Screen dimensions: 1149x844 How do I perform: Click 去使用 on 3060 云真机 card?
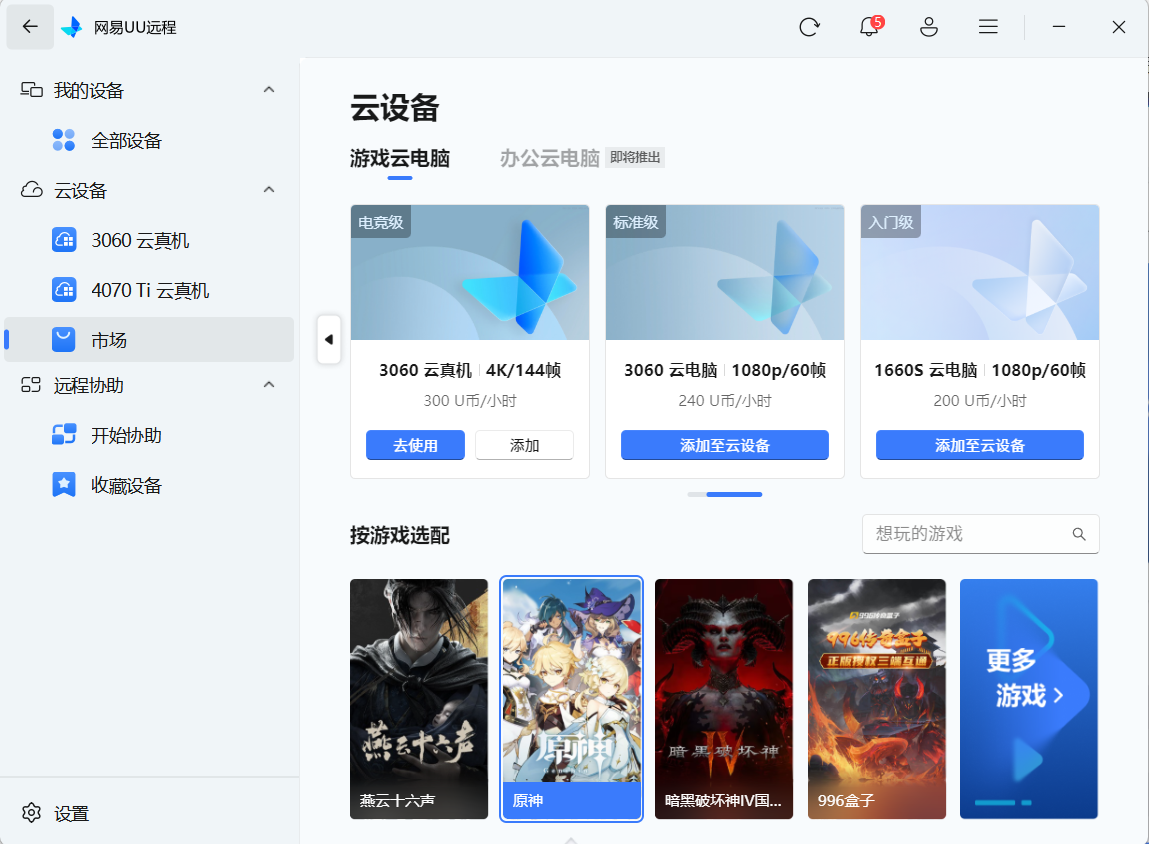(415, 445)
